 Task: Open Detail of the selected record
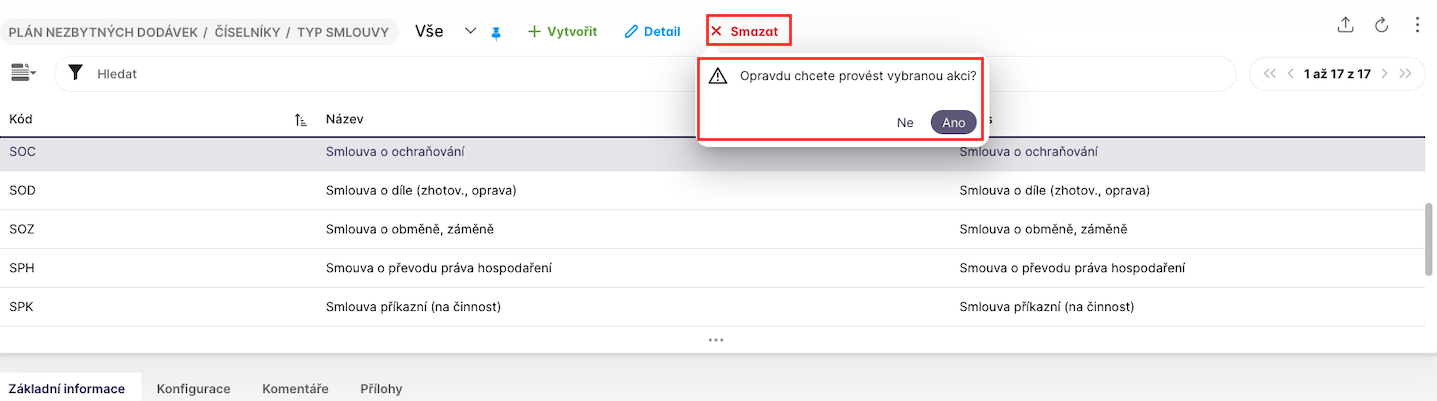pyautogui.click(x=652, y=31)
